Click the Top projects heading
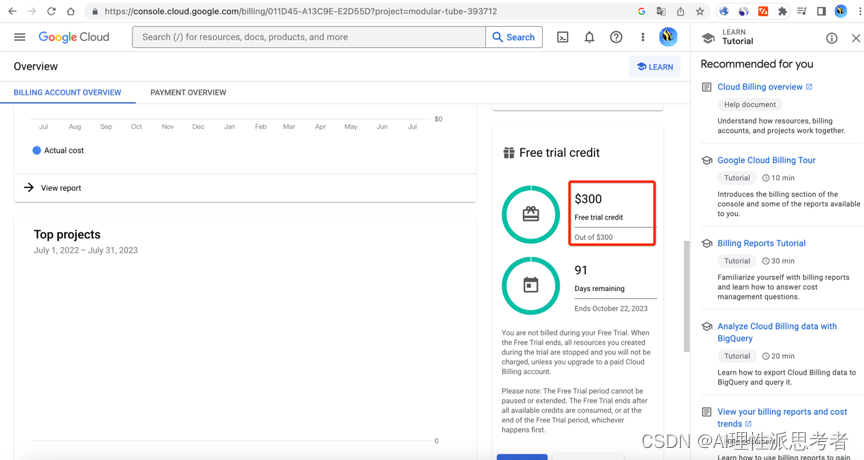The height and width of the screenshot is (460, 864). [67, 235]
